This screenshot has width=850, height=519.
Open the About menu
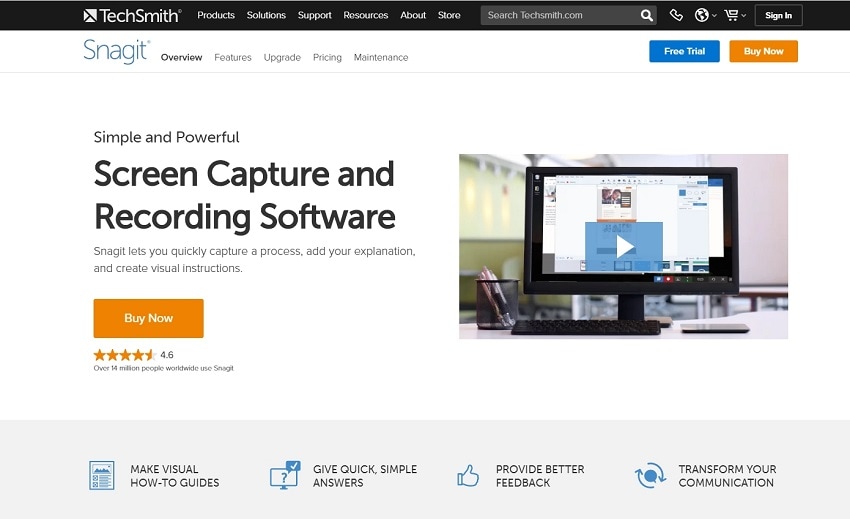[x=413, y=15]
